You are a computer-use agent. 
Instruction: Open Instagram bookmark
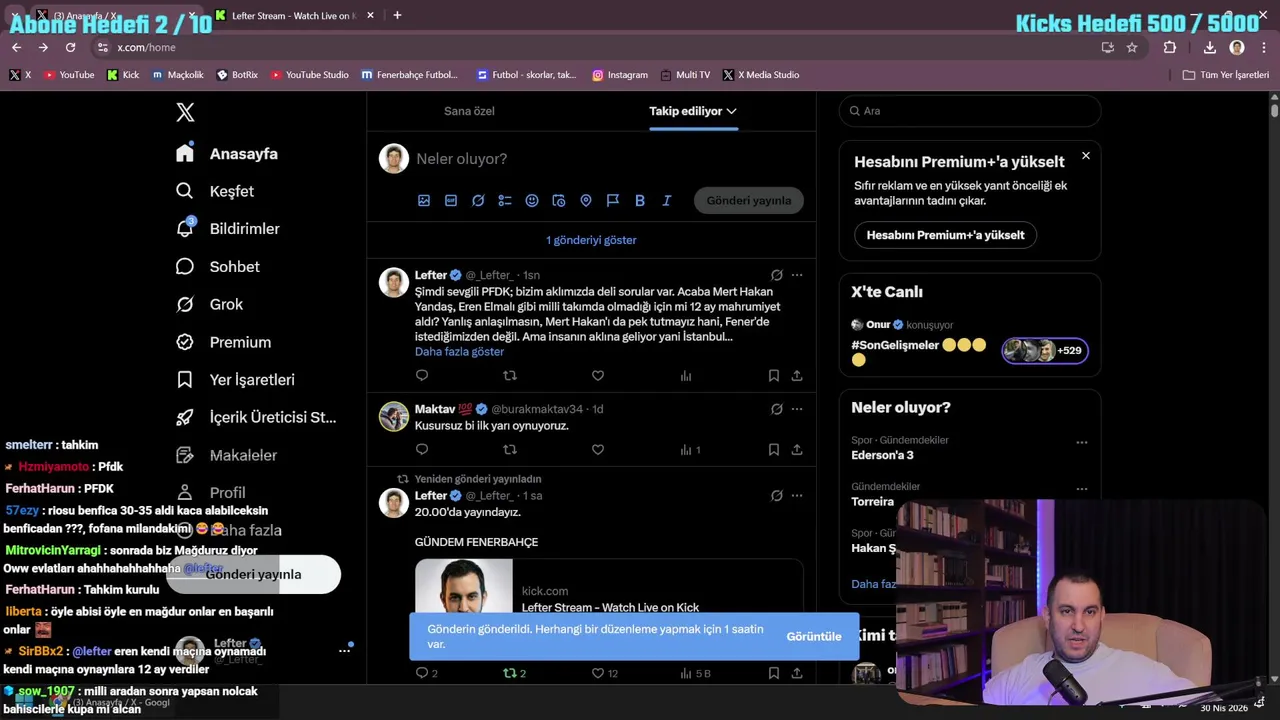click(620, 75)
